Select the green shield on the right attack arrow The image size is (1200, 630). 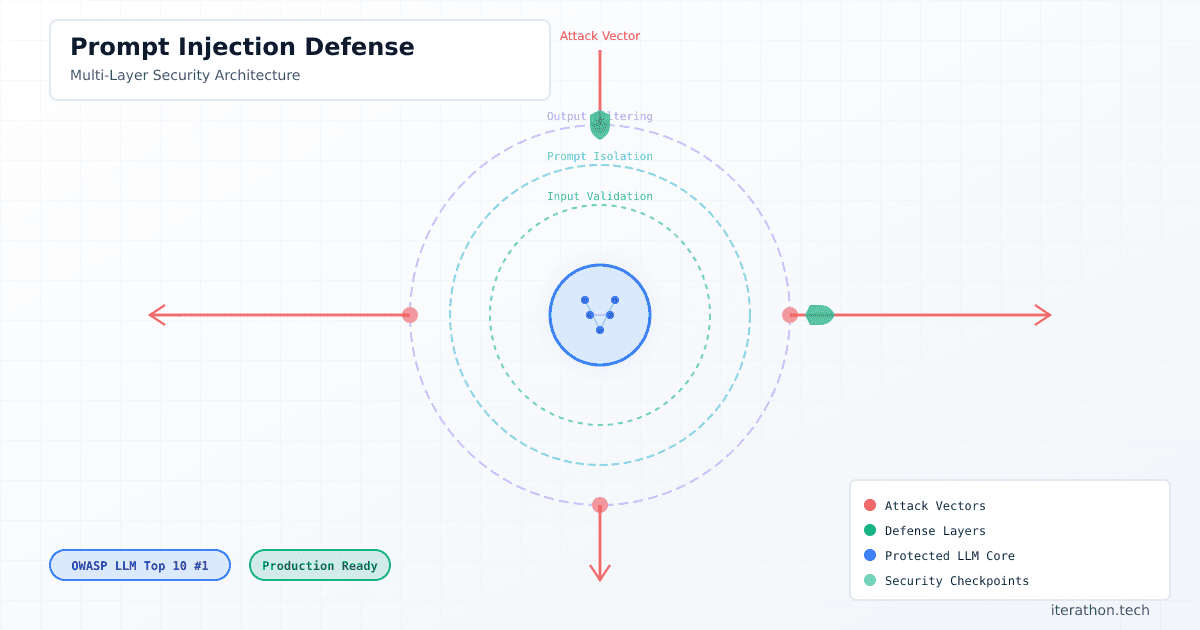point(818,314)
